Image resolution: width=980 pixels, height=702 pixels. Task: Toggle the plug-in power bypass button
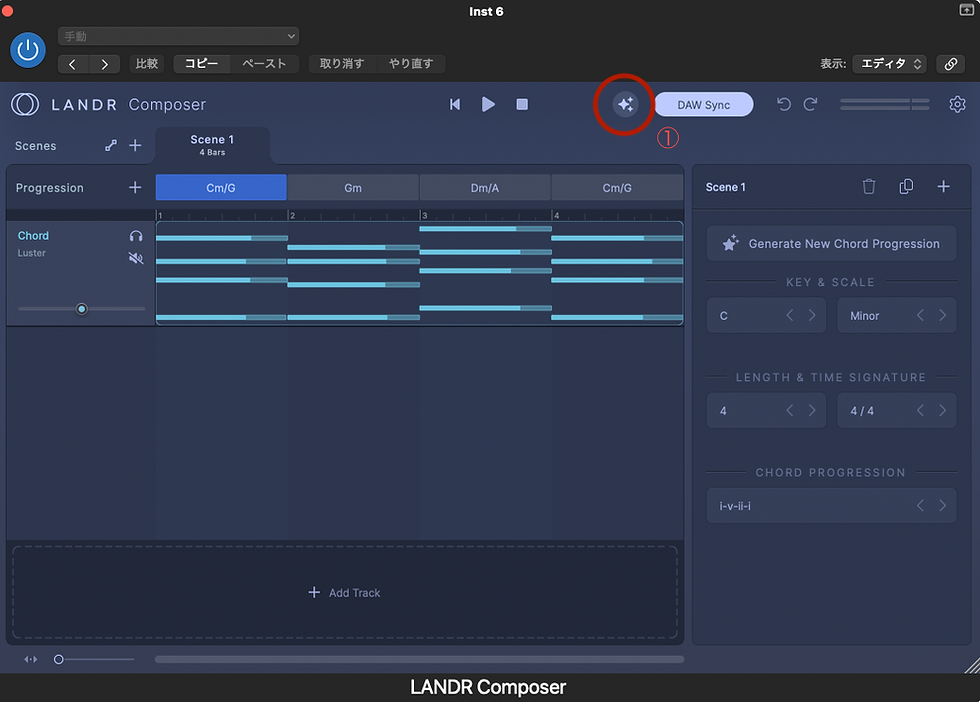pyautogui.click(x=28, y=50)
